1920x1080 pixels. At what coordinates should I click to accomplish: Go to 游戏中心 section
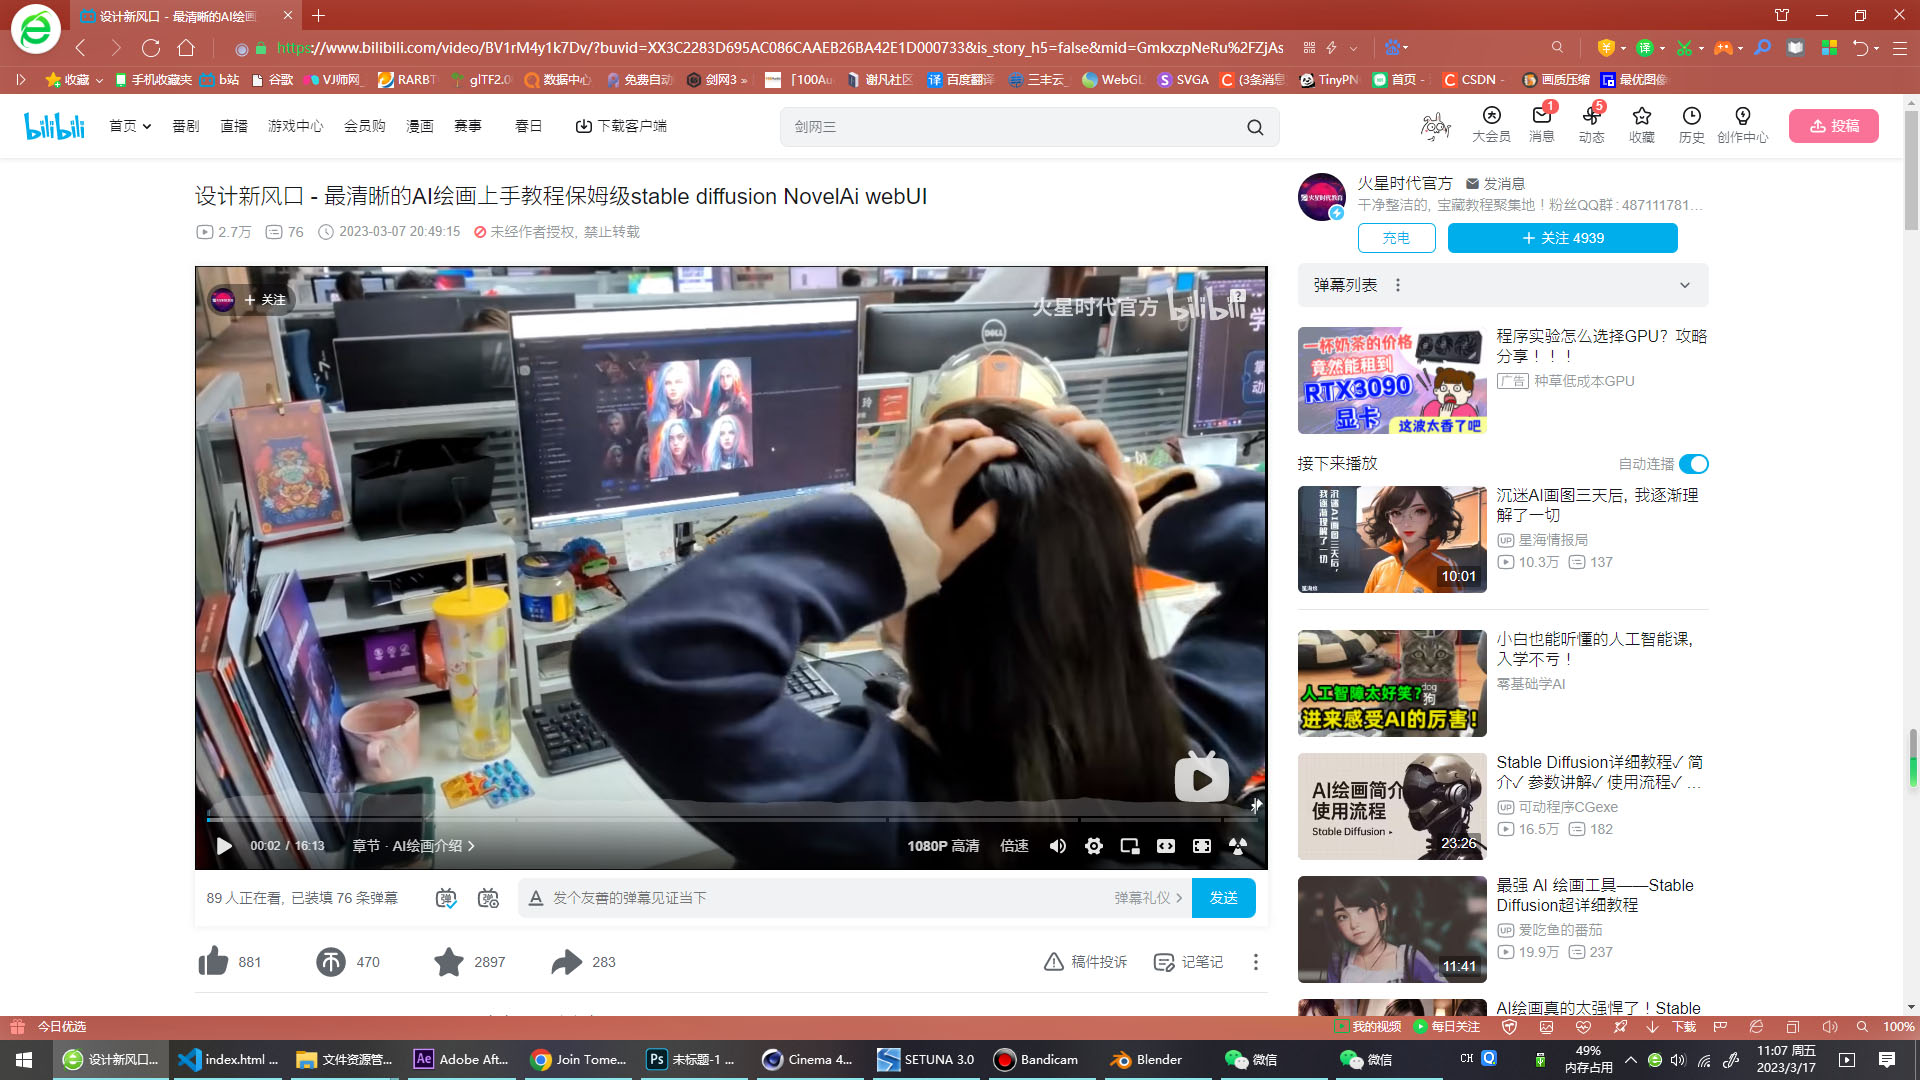(296, 126)
